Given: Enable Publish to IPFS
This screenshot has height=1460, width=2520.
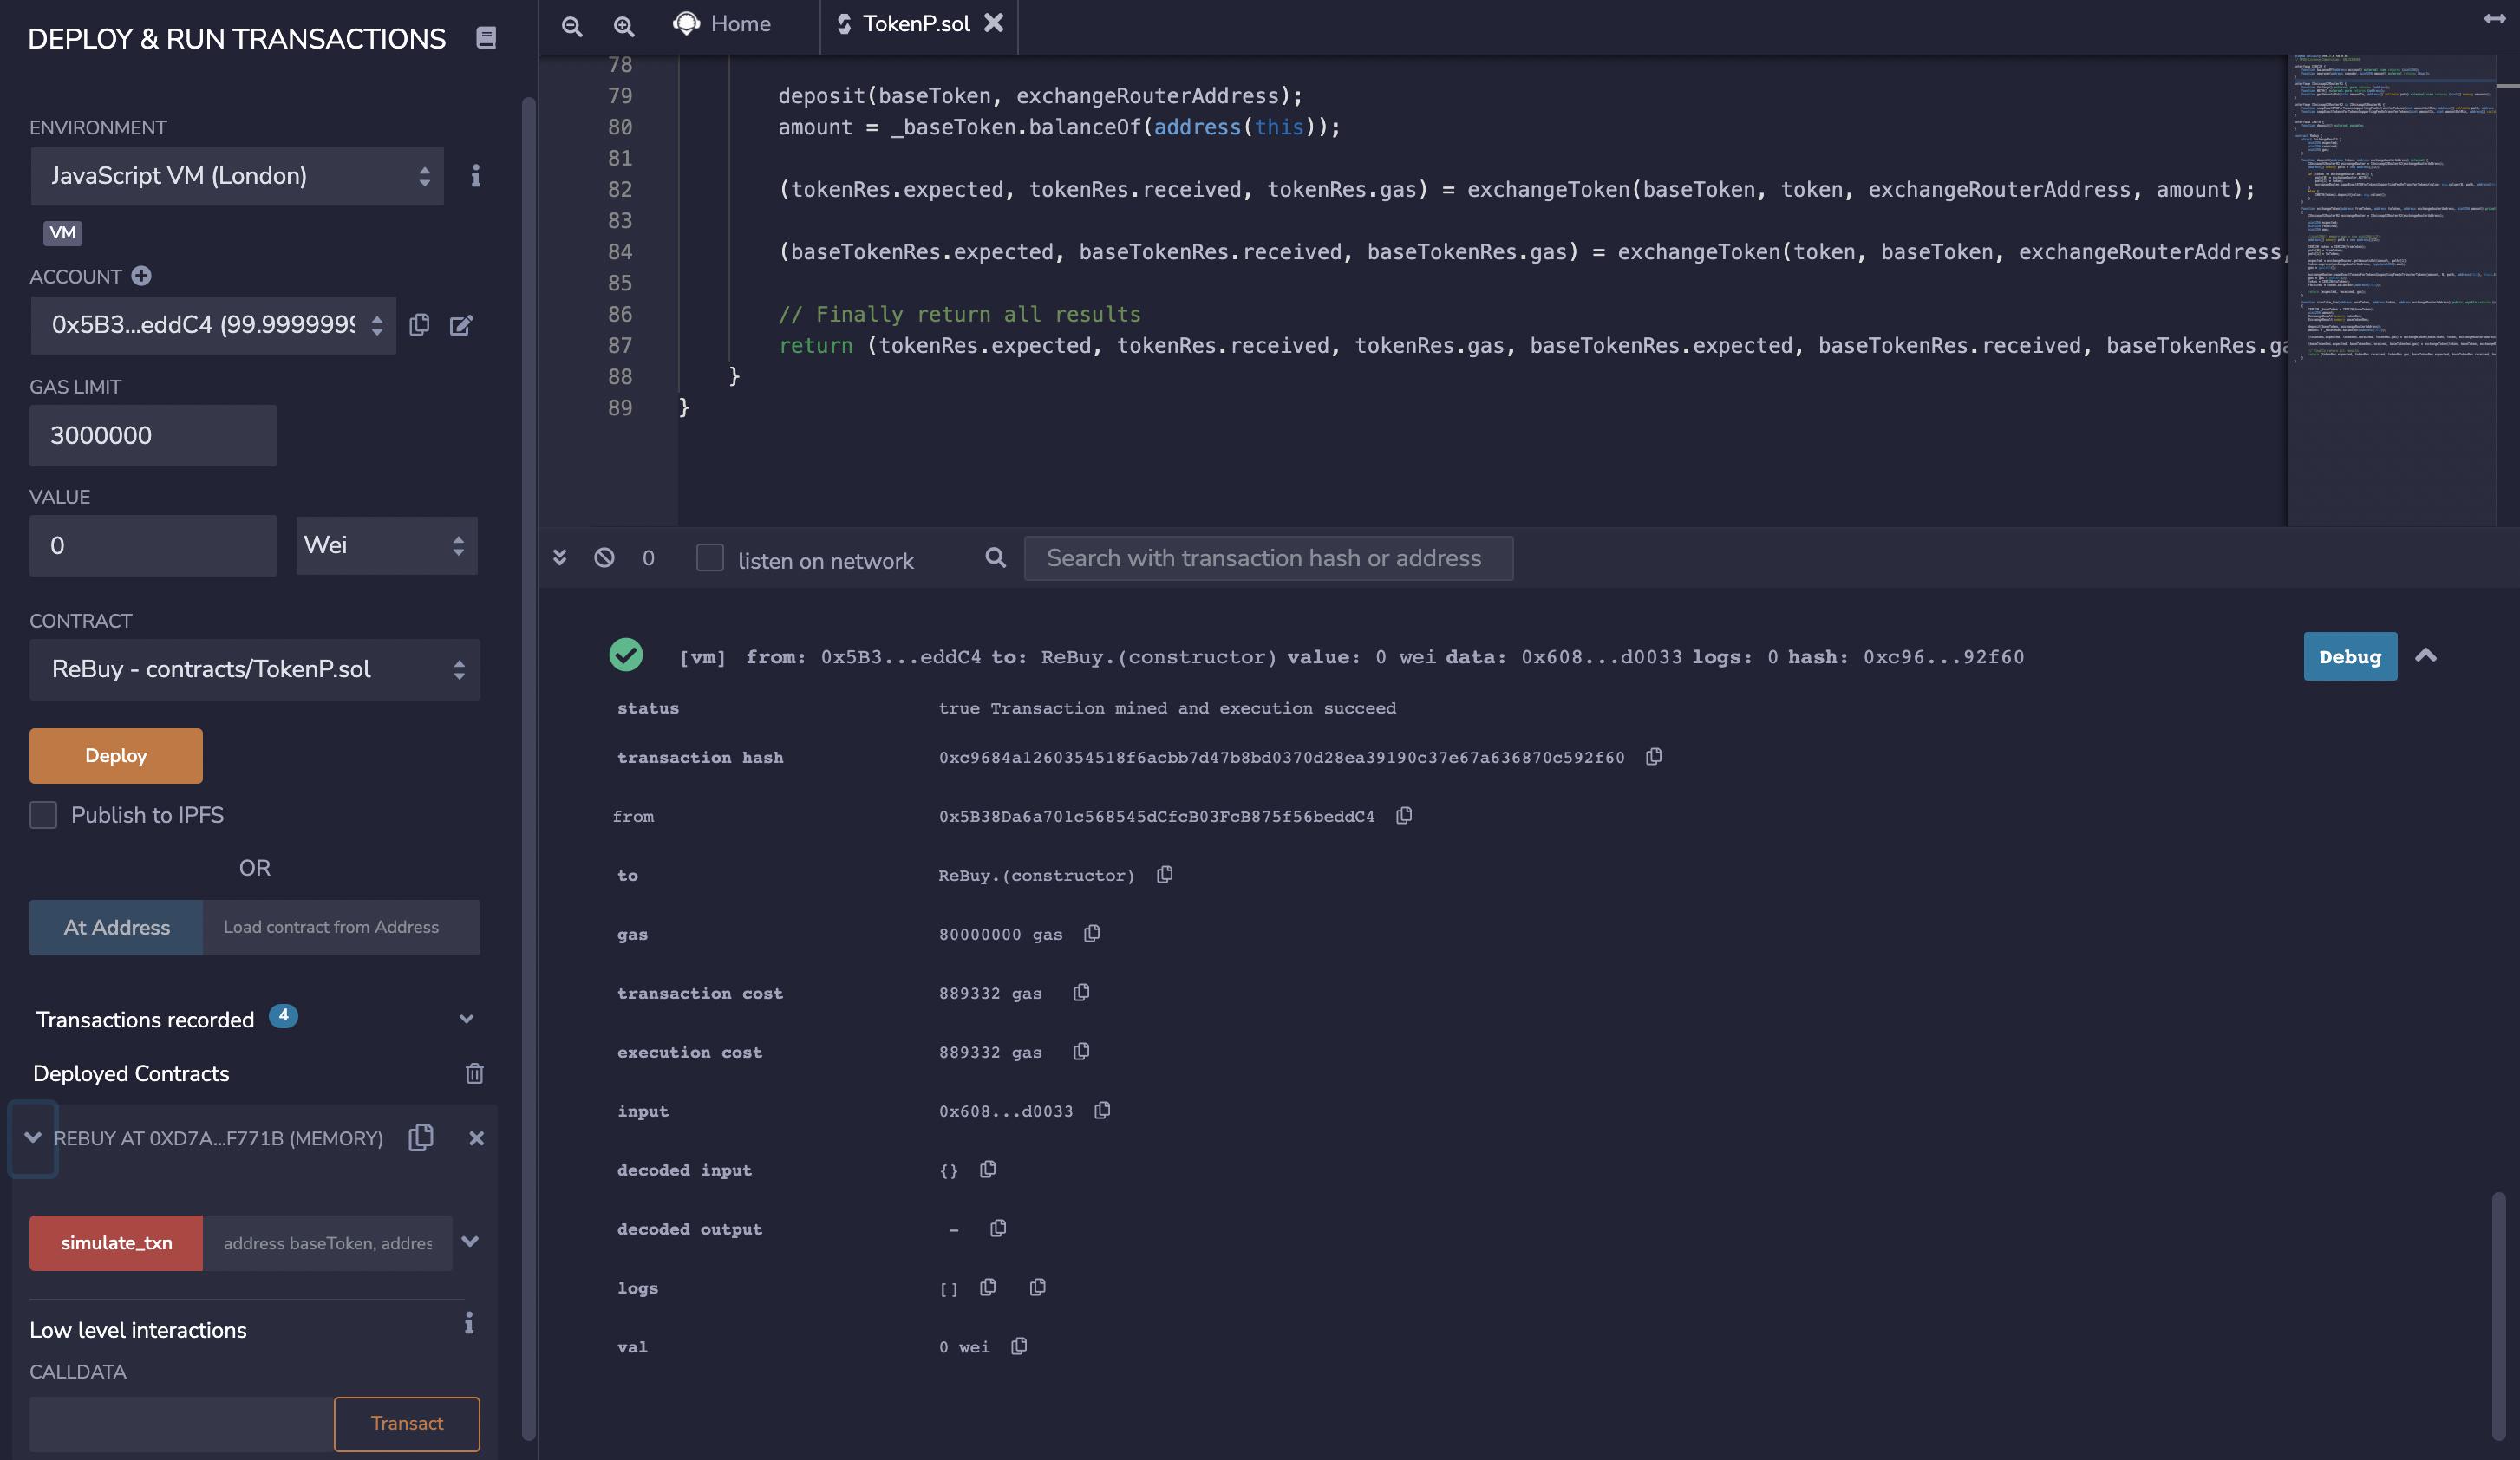Looking at the screenshot, I should tap(43, 816).
